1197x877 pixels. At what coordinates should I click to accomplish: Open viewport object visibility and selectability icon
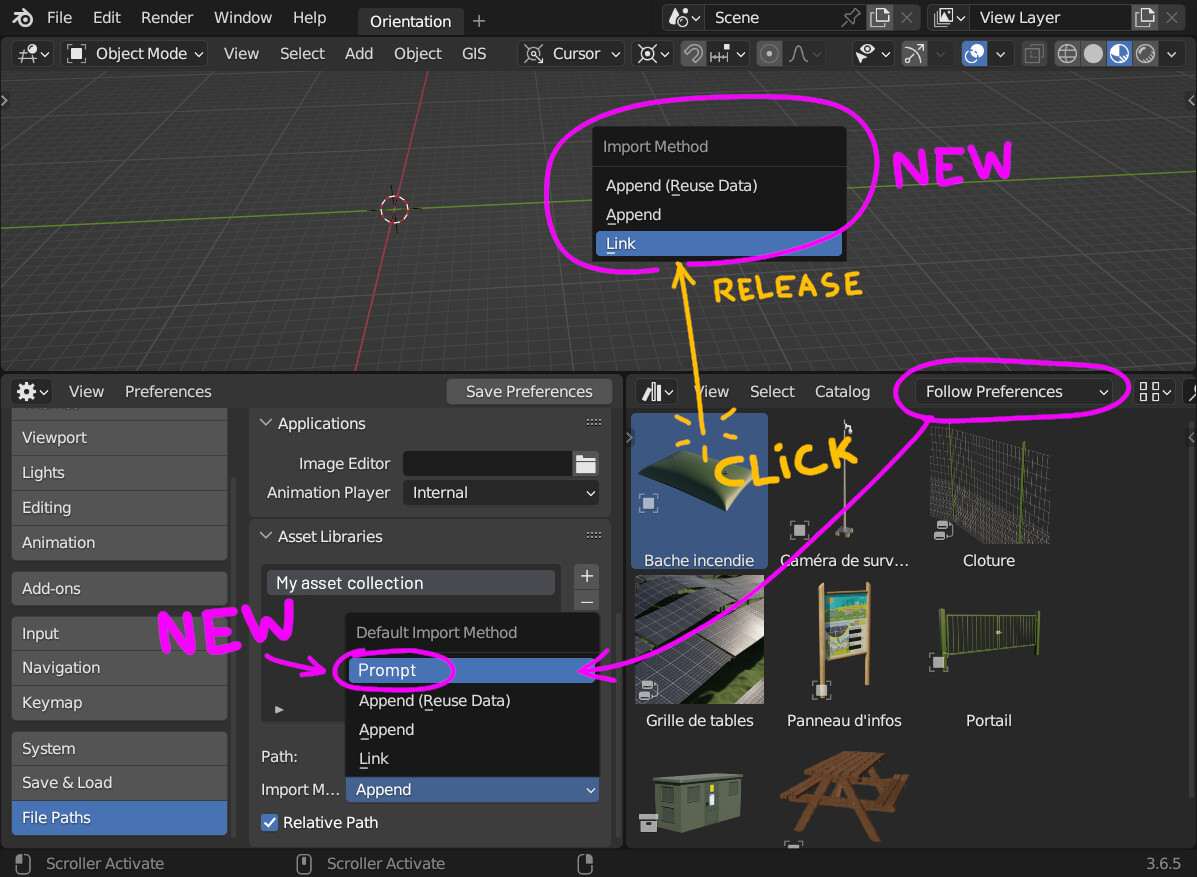873,53
